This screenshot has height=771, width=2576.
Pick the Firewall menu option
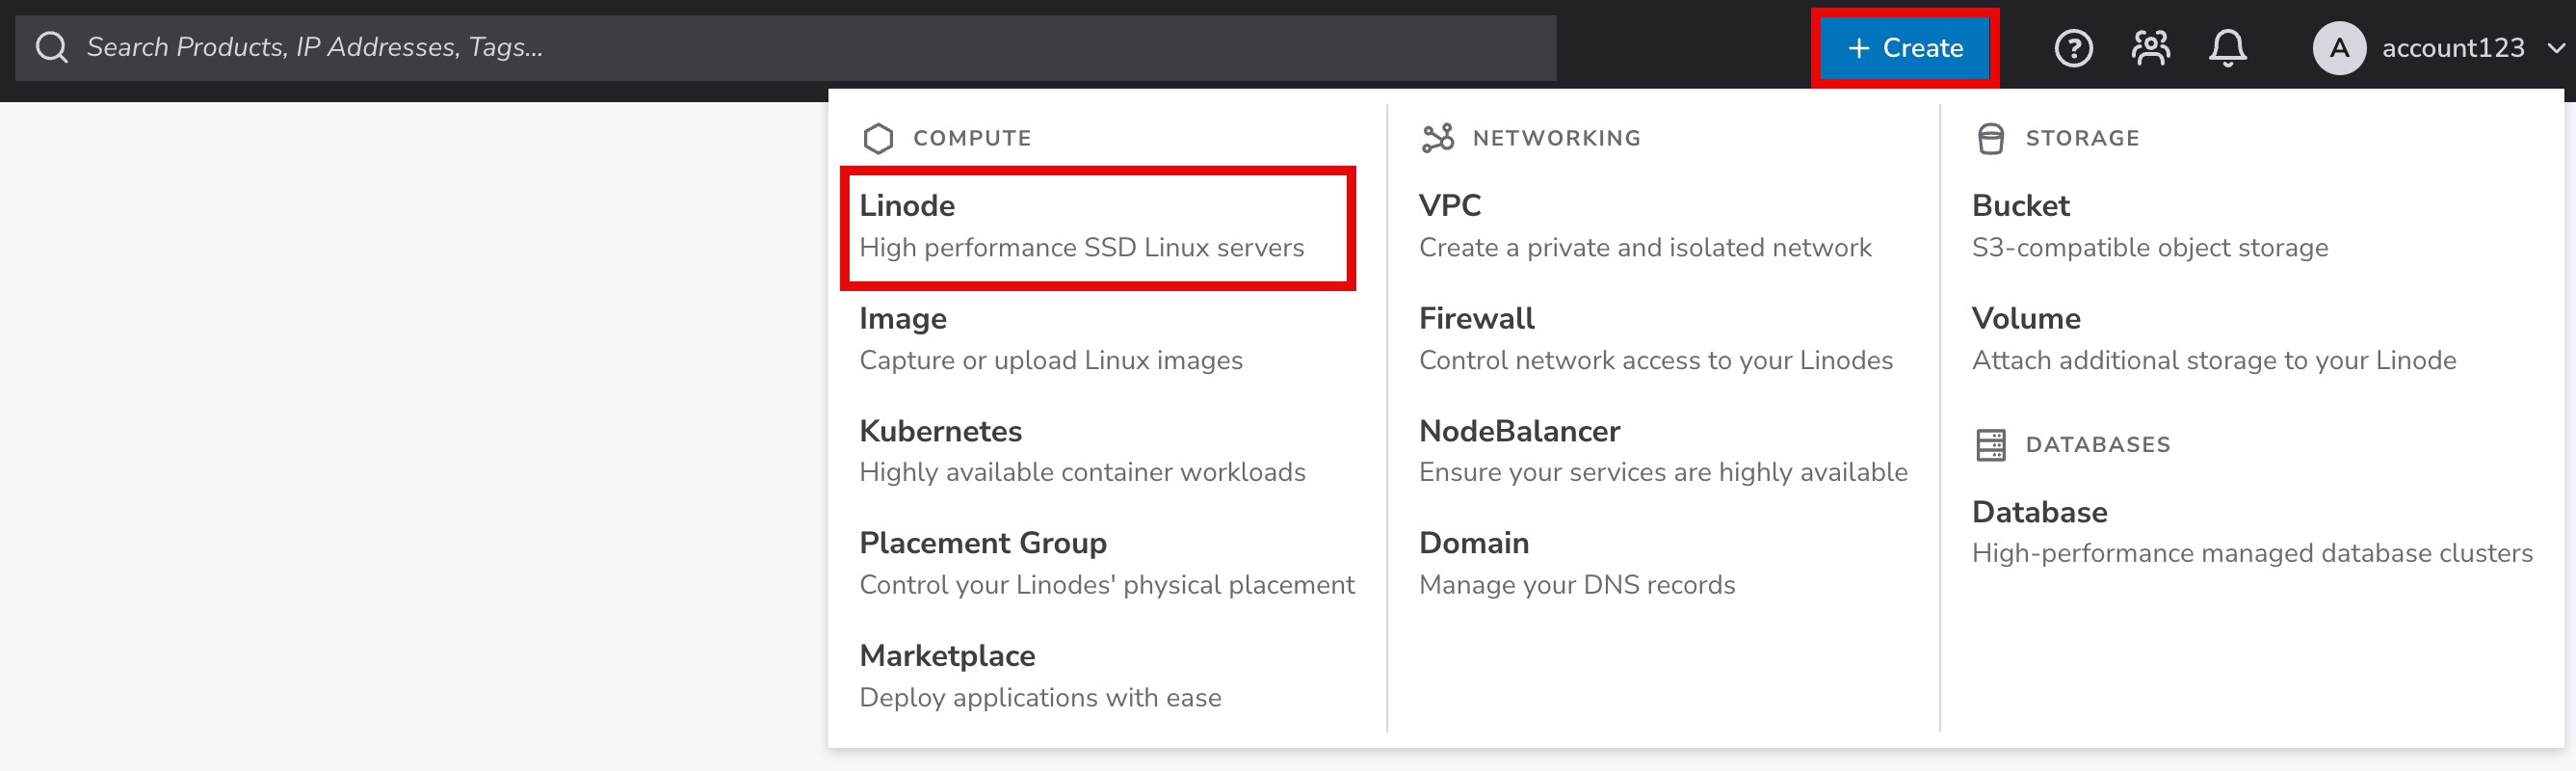tap(1655, 339)
